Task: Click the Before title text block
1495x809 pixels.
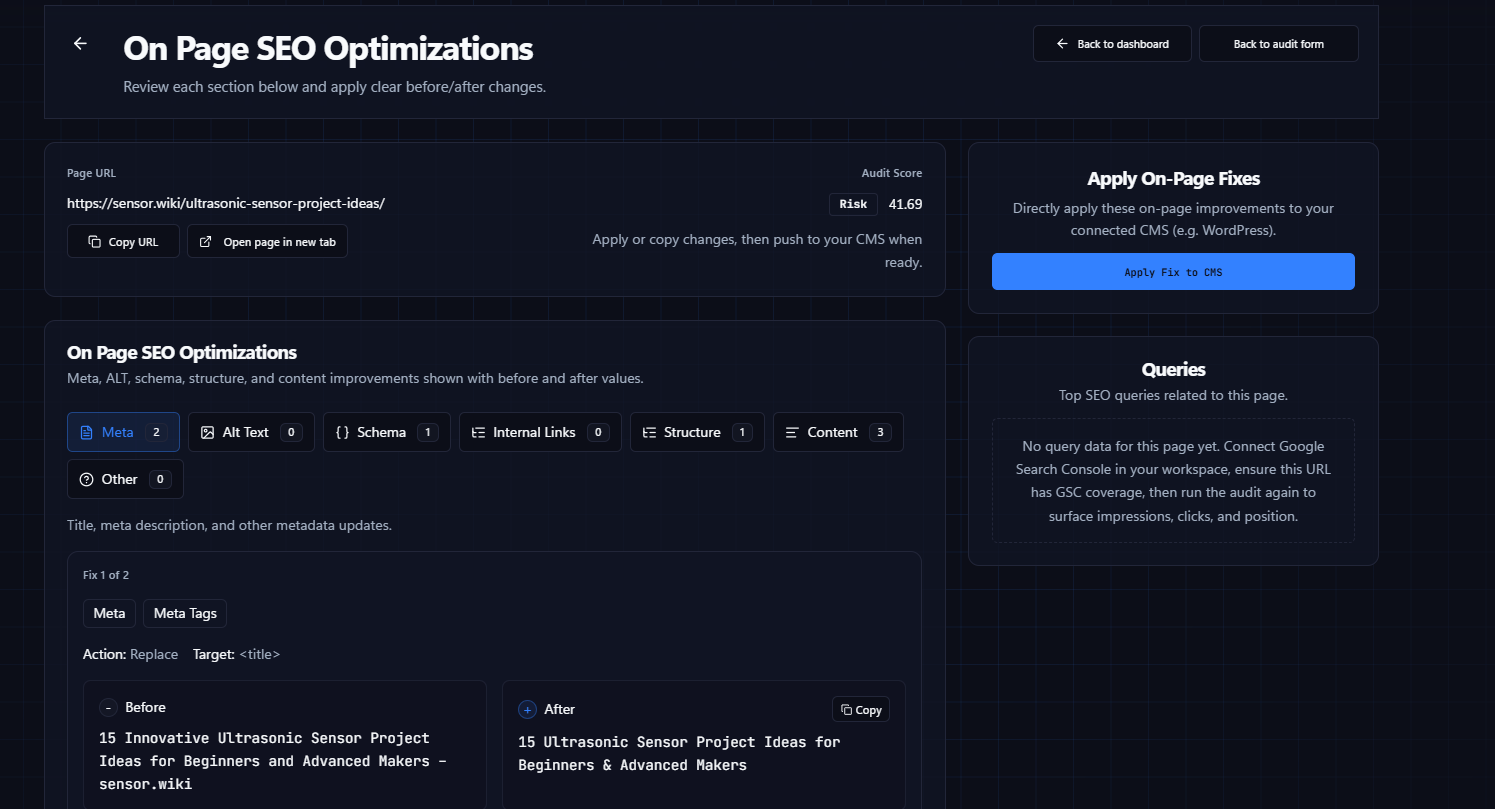Action: [x=273, y=761]
